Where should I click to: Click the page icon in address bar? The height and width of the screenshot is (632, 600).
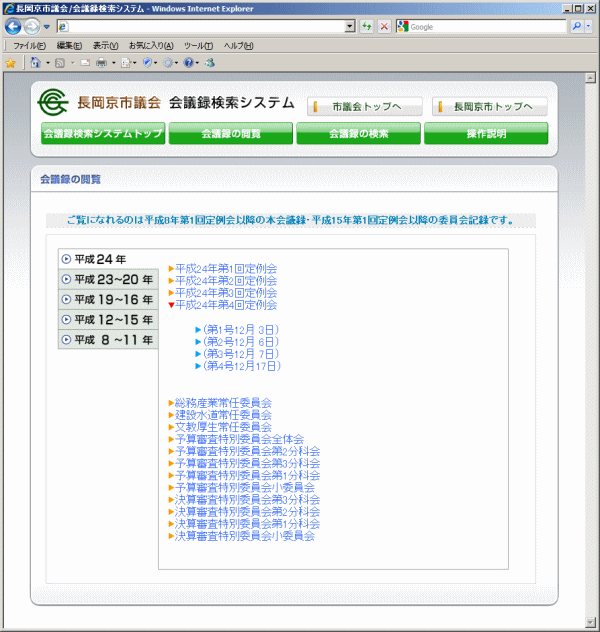point(63,27)
